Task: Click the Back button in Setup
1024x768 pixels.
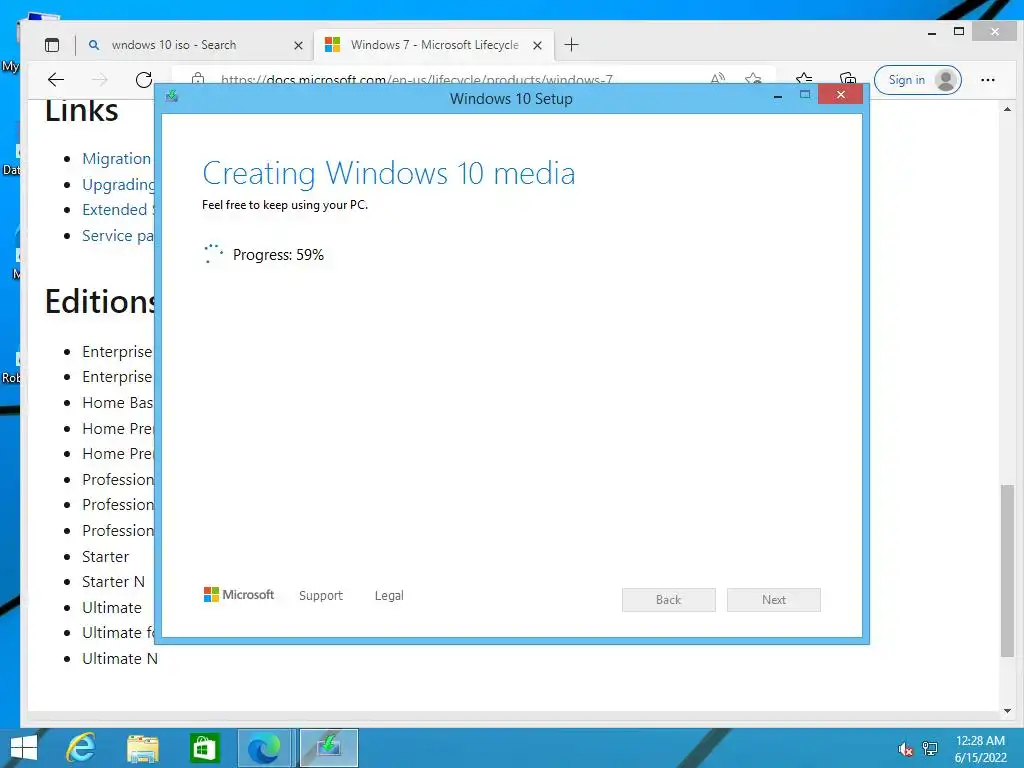Action: 669,600
